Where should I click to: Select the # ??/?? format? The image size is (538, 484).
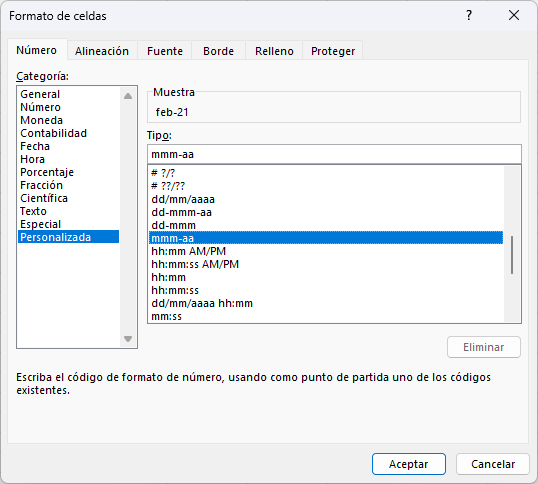tap(326, 186)
